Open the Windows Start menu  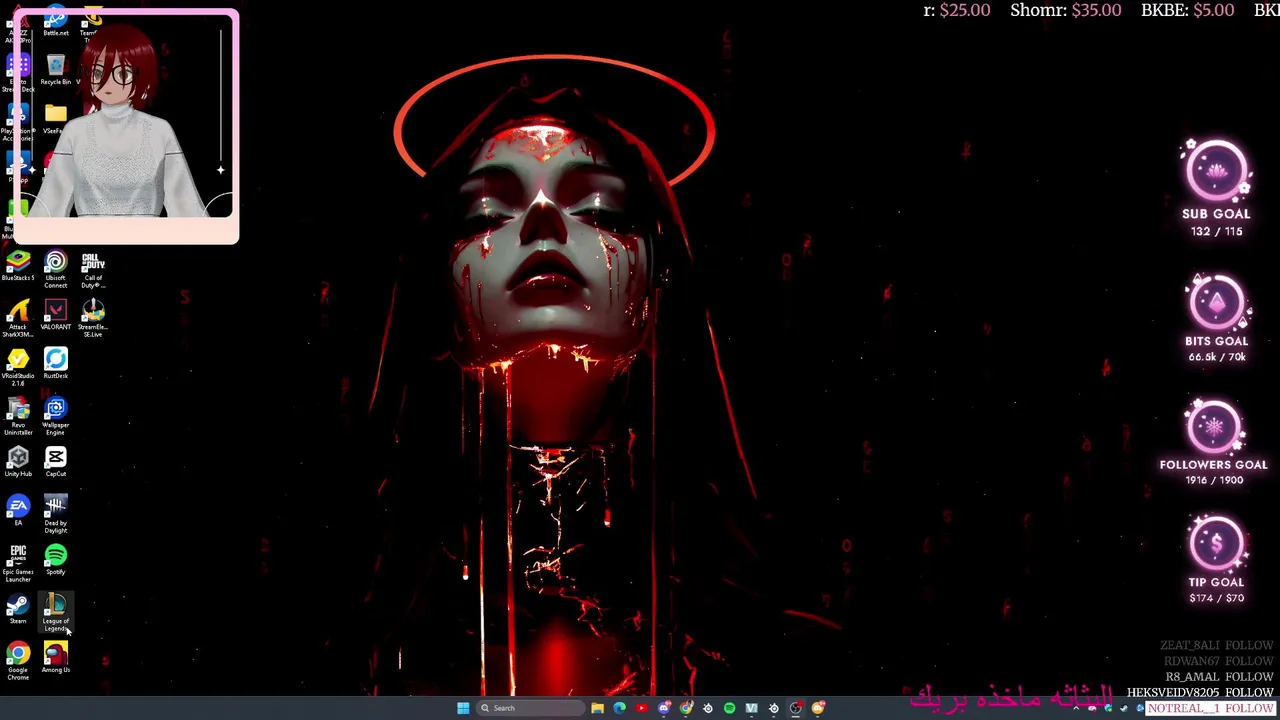pos(463,708)
